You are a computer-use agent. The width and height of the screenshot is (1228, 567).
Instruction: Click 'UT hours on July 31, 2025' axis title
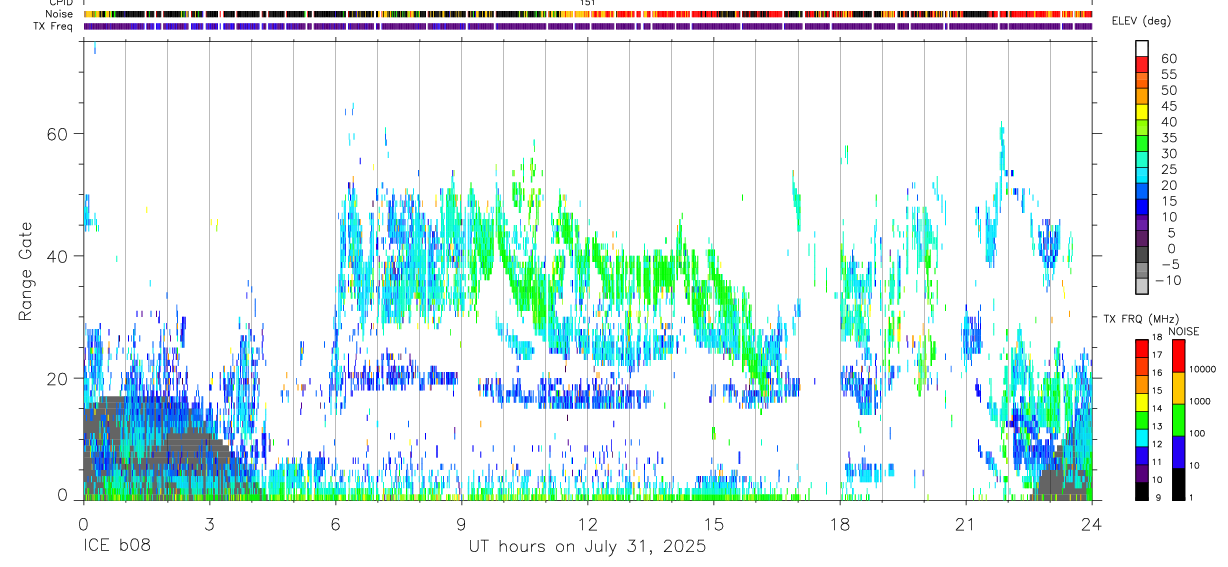tap(587, 547)
